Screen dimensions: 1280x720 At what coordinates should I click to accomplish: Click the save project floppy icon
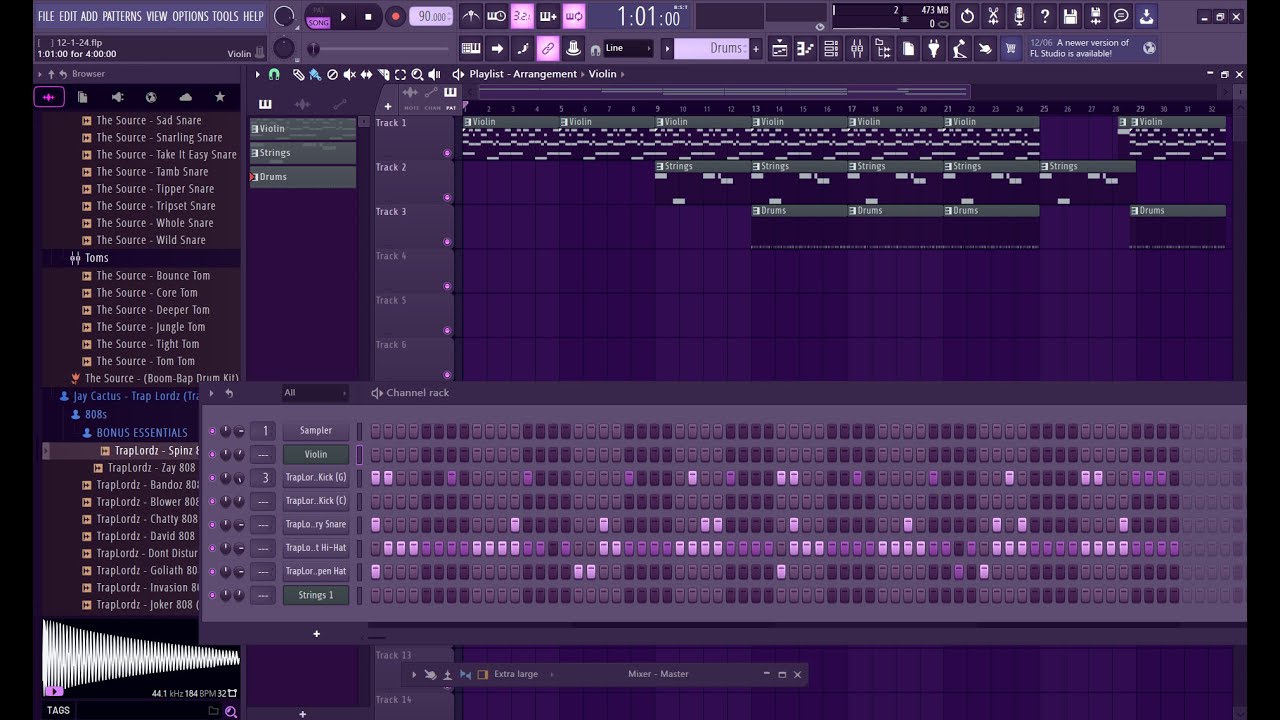1070,16
